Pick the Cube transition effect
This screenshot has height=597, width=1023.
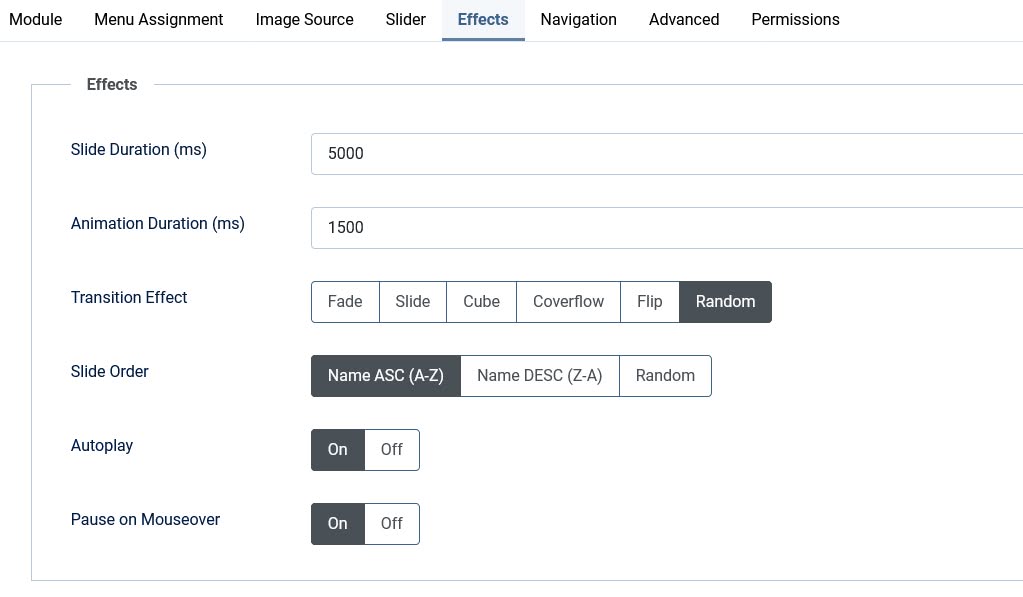pyautogui.click(x=481, y=301)
